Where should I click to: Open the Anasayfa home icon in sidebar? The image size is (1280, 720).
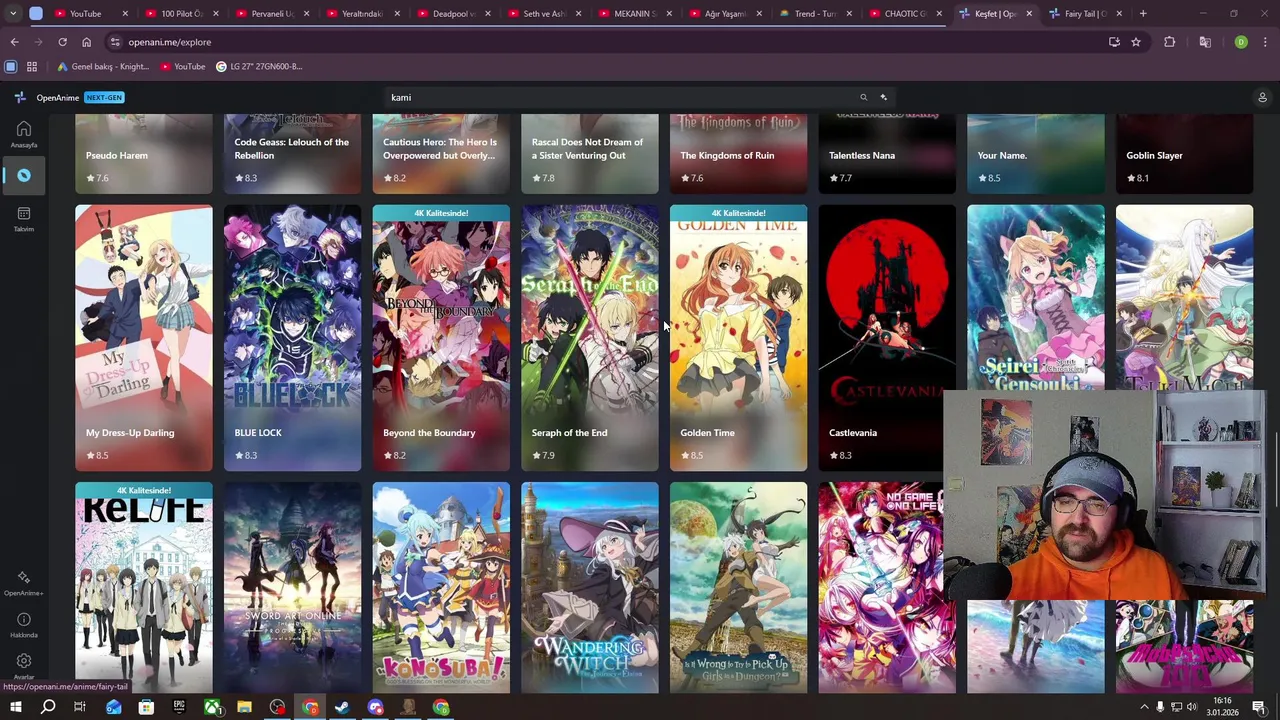point(23,129)
